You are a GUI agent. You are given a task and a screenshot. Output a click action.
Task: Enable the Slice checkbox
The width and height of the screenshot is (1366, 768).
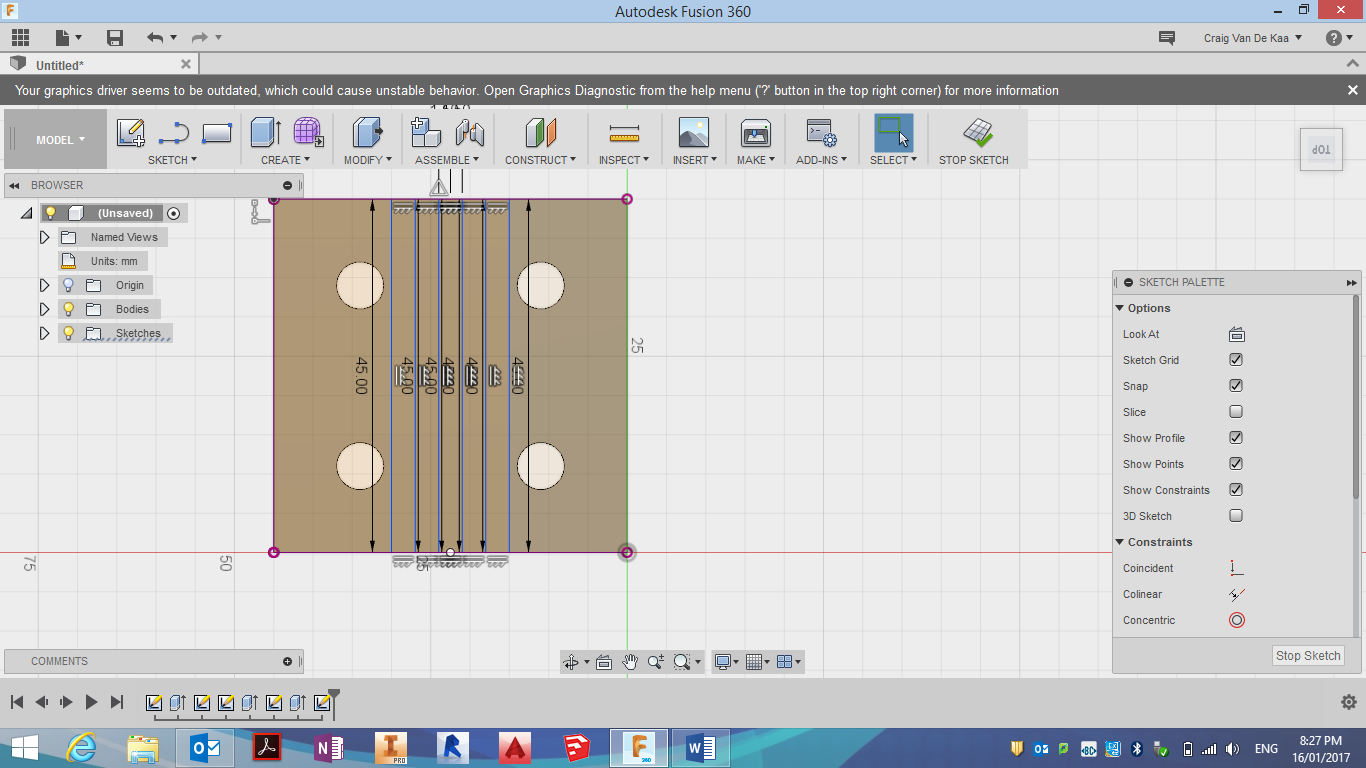coord(1236,412)
